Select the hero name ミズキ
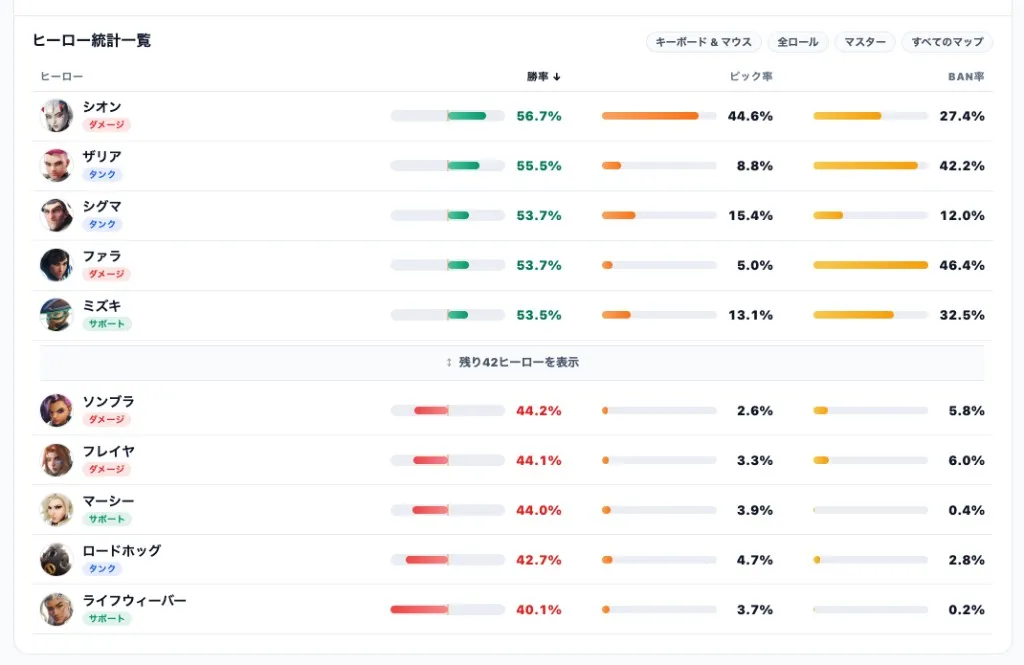Viewport: 1024px width, 665px height. (x=102, y=305)
